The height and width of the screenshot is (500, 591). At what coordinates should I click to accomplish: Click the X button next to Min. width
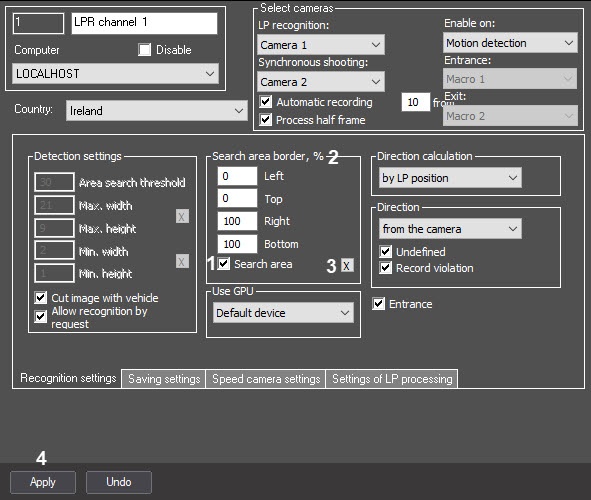pos(182,261)
